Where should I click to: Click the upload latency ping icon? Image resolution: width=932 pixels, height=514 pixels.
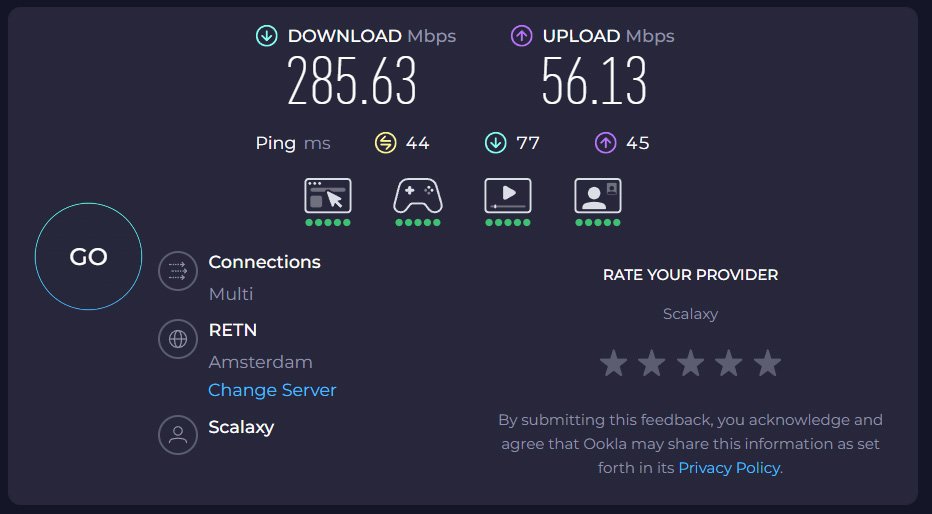coord(605,143)
